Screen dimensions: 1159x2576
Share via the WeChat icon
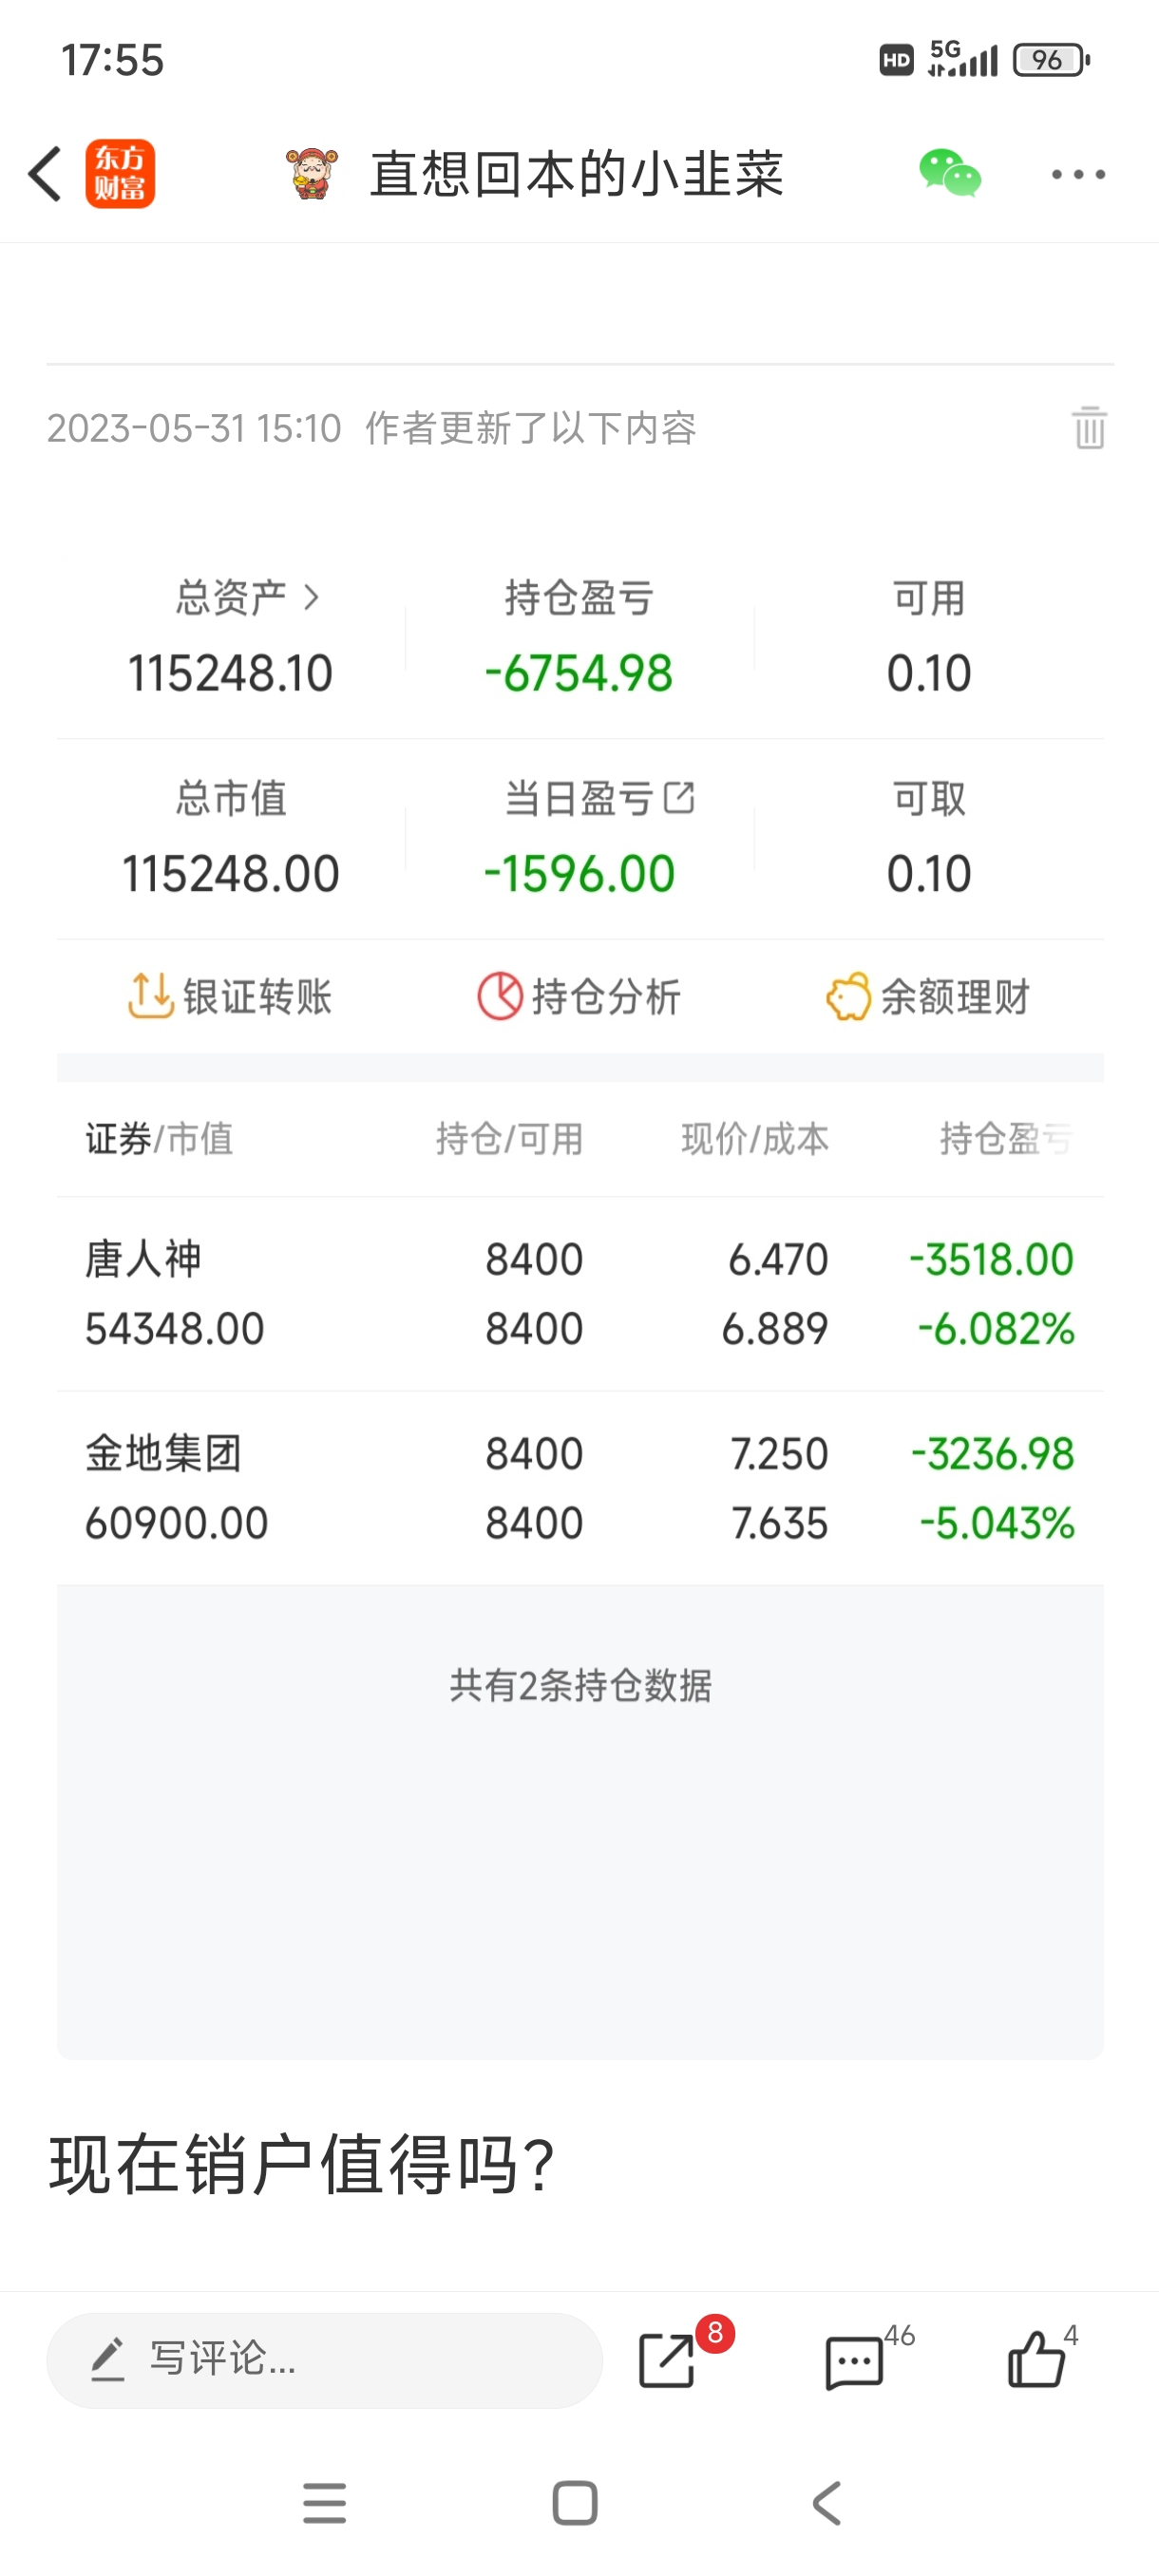click(950, 174)
